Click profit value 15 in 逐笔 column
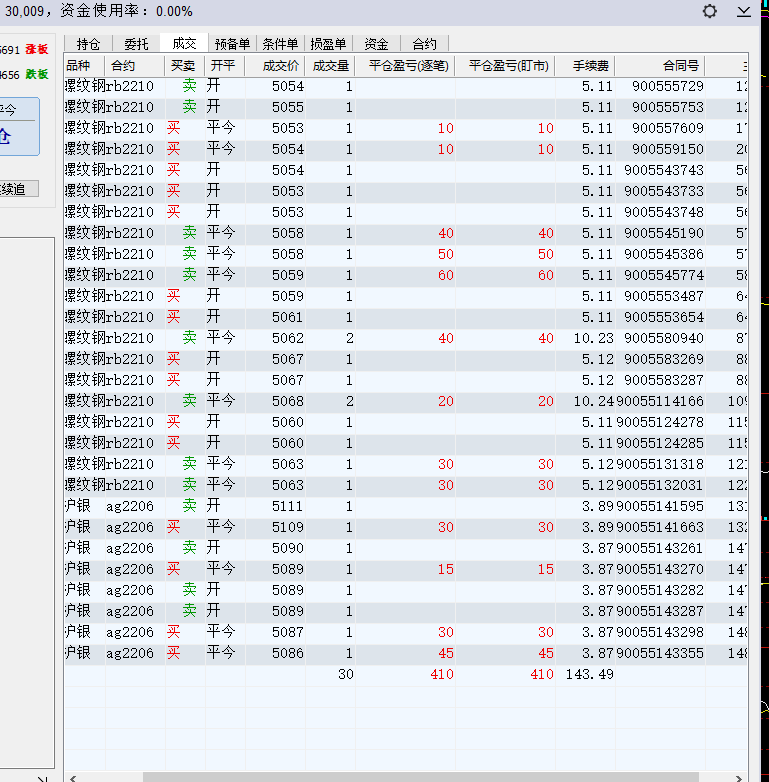 pos(446,569)
